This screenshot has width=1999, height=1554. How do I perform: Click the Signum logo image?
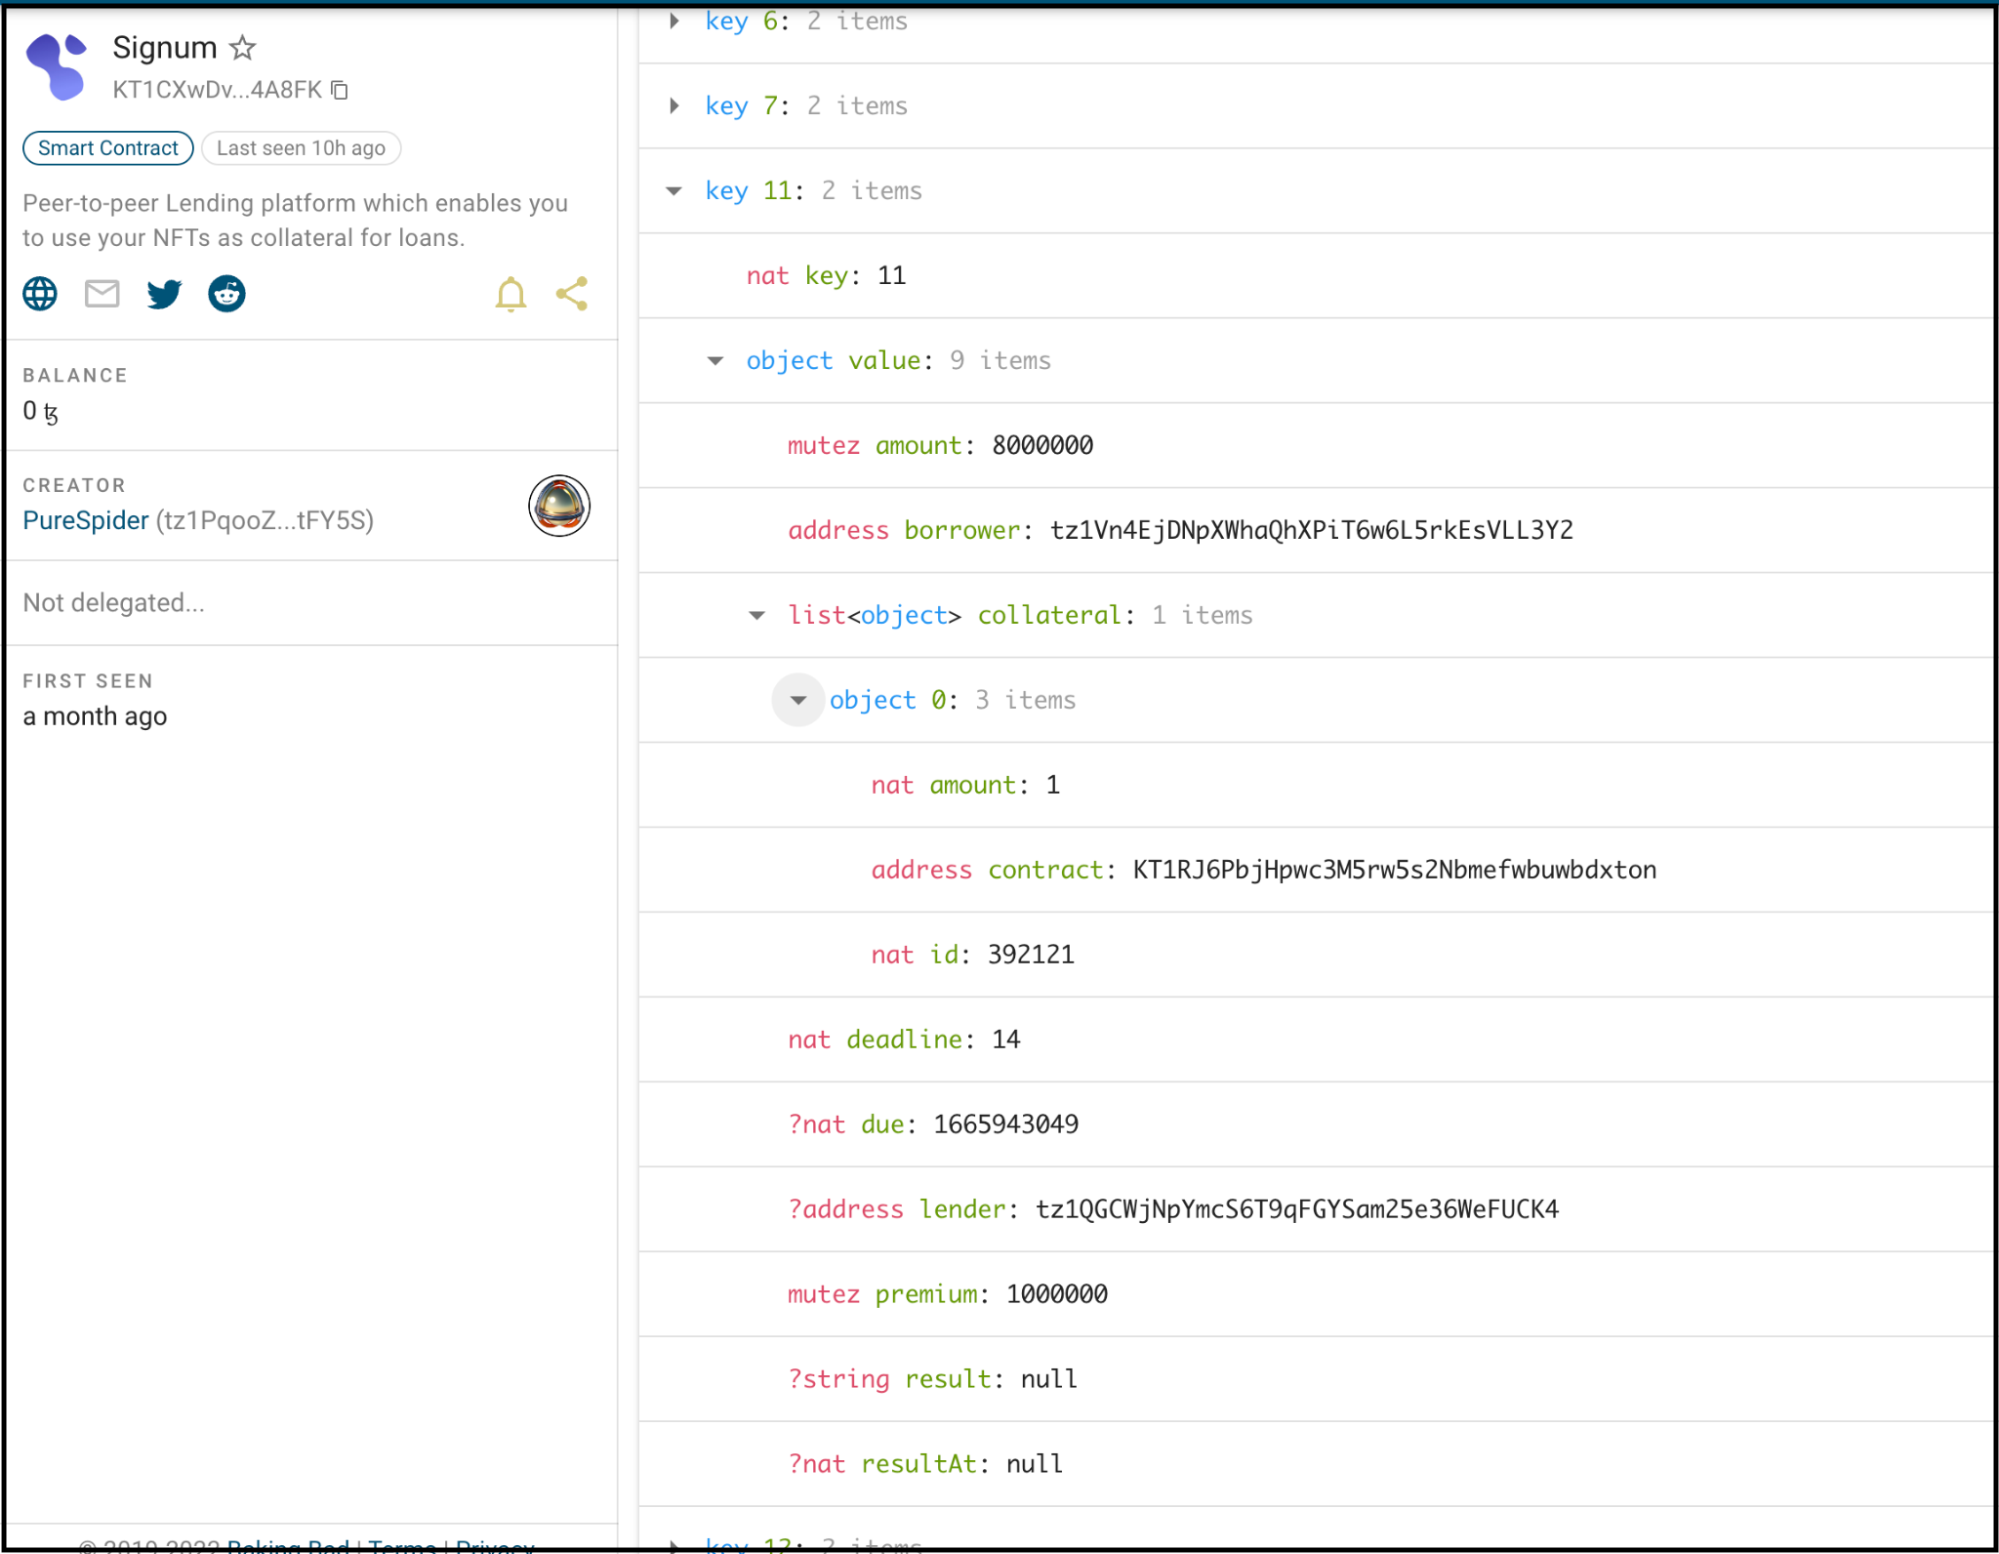[57, 66]
